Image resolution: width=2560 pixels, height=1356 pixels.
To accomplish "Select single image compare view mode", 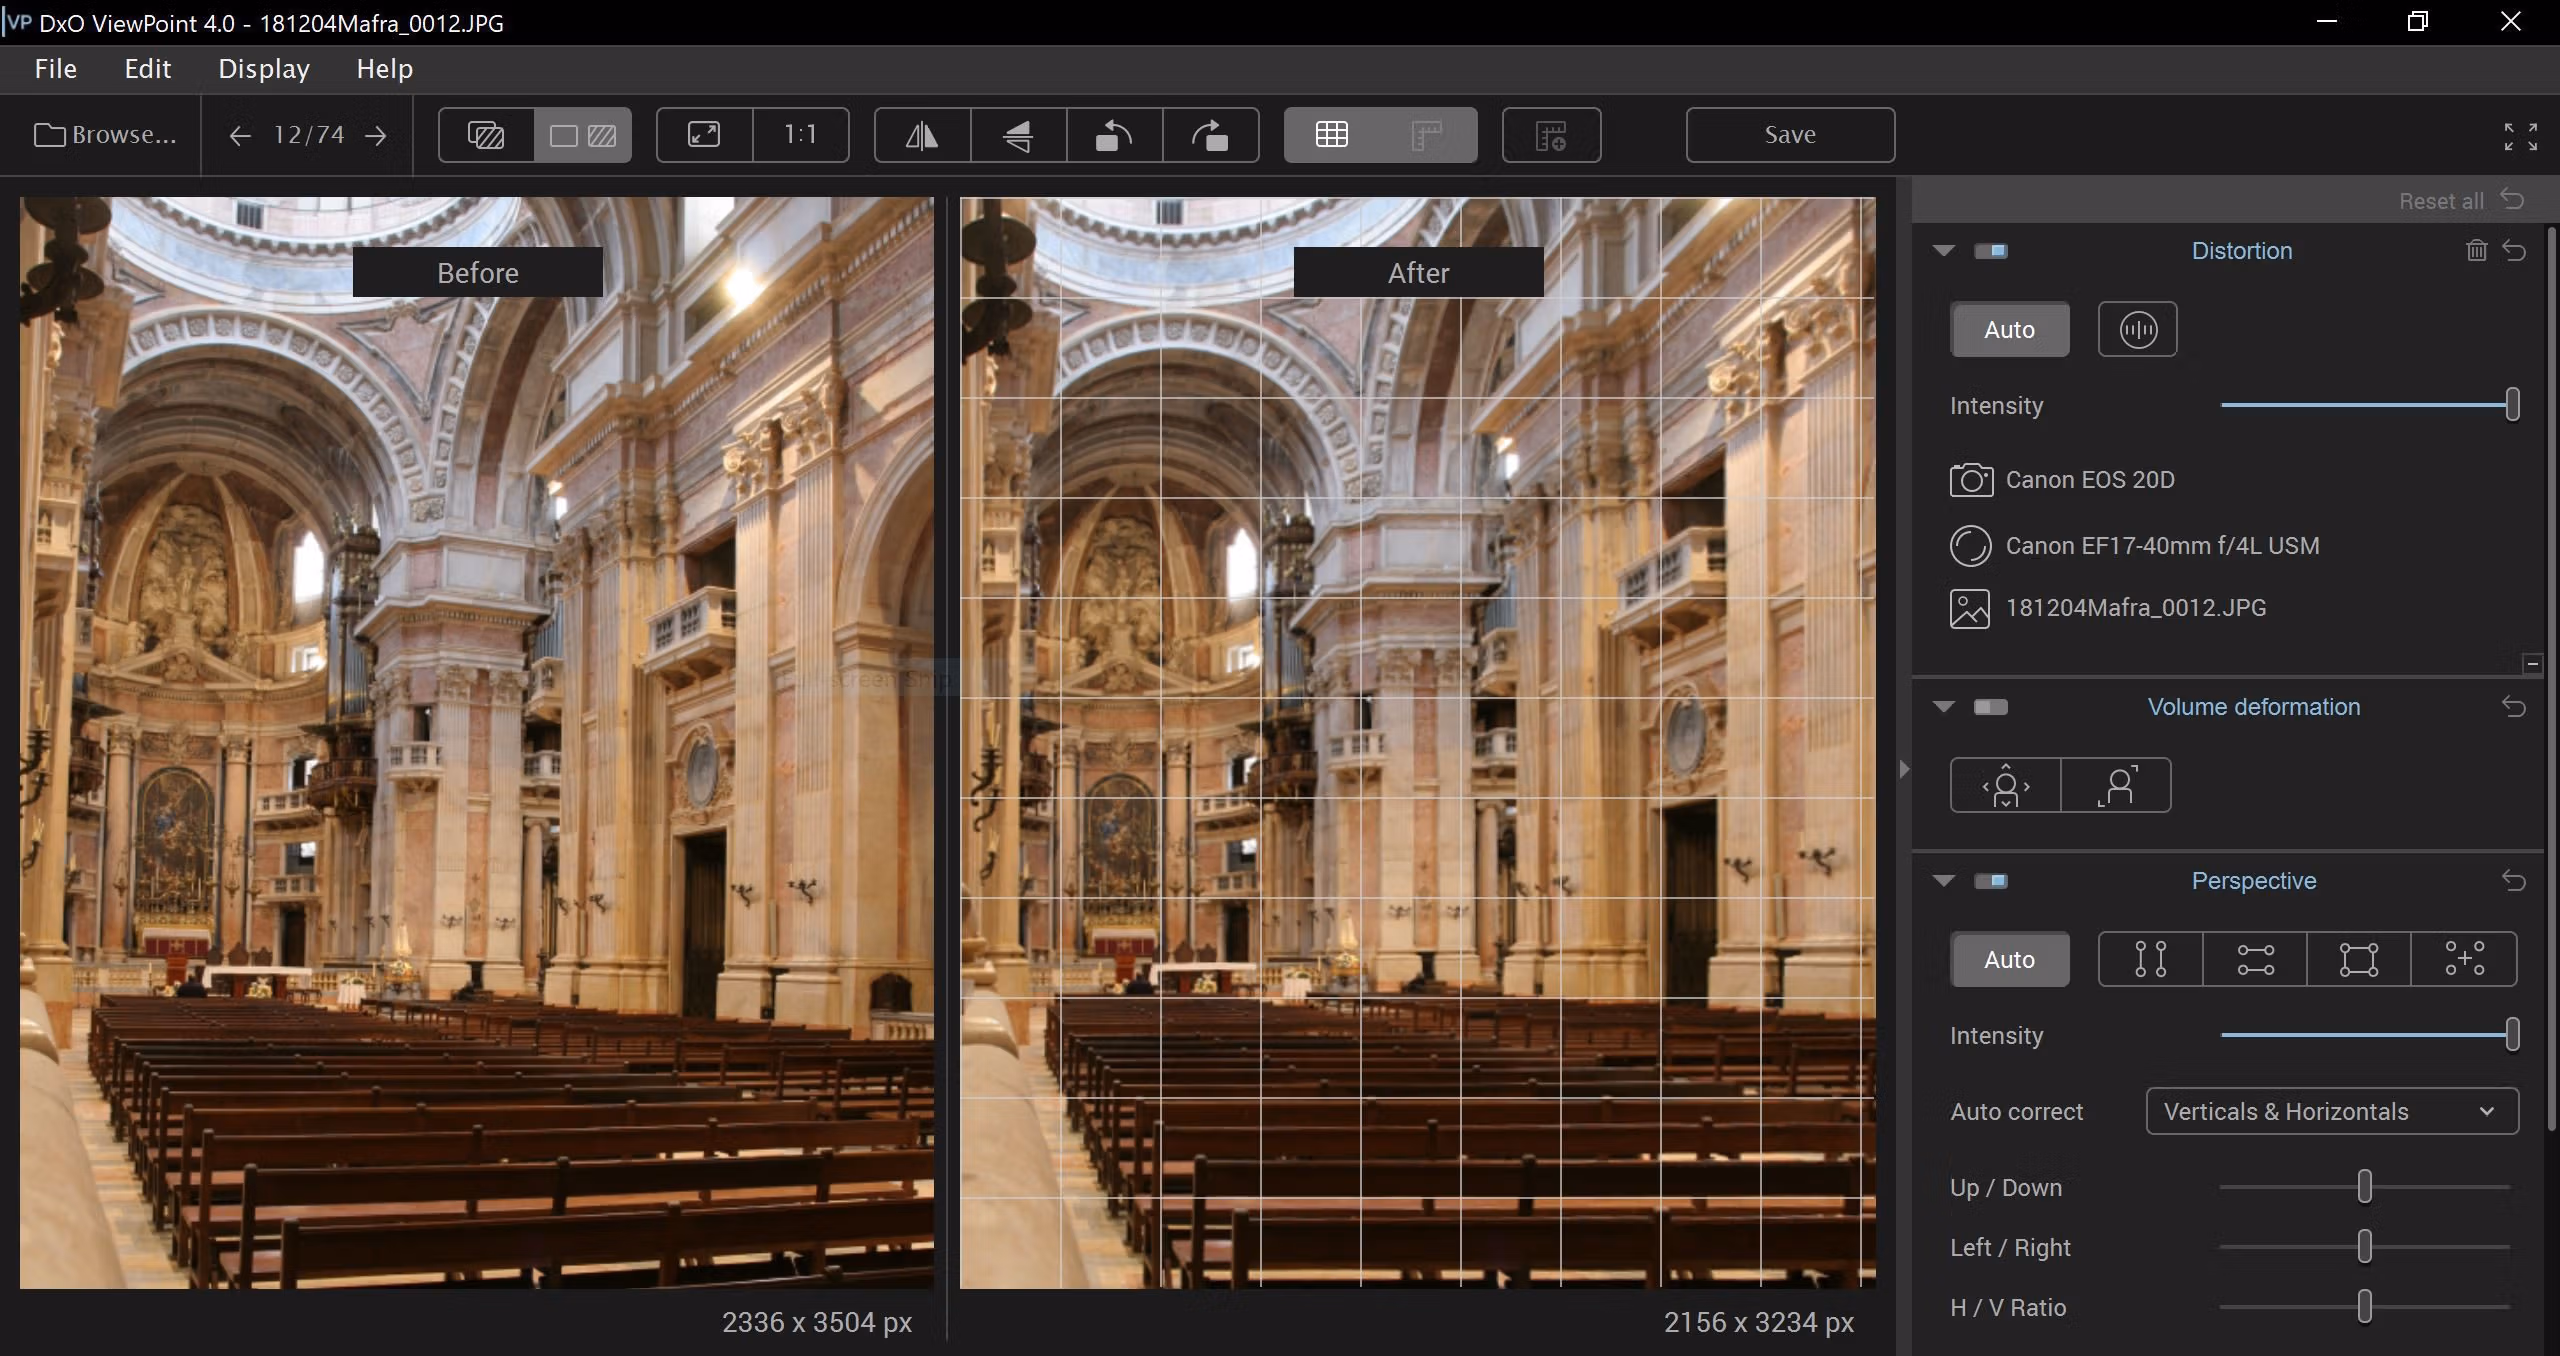I will [487, 135].
